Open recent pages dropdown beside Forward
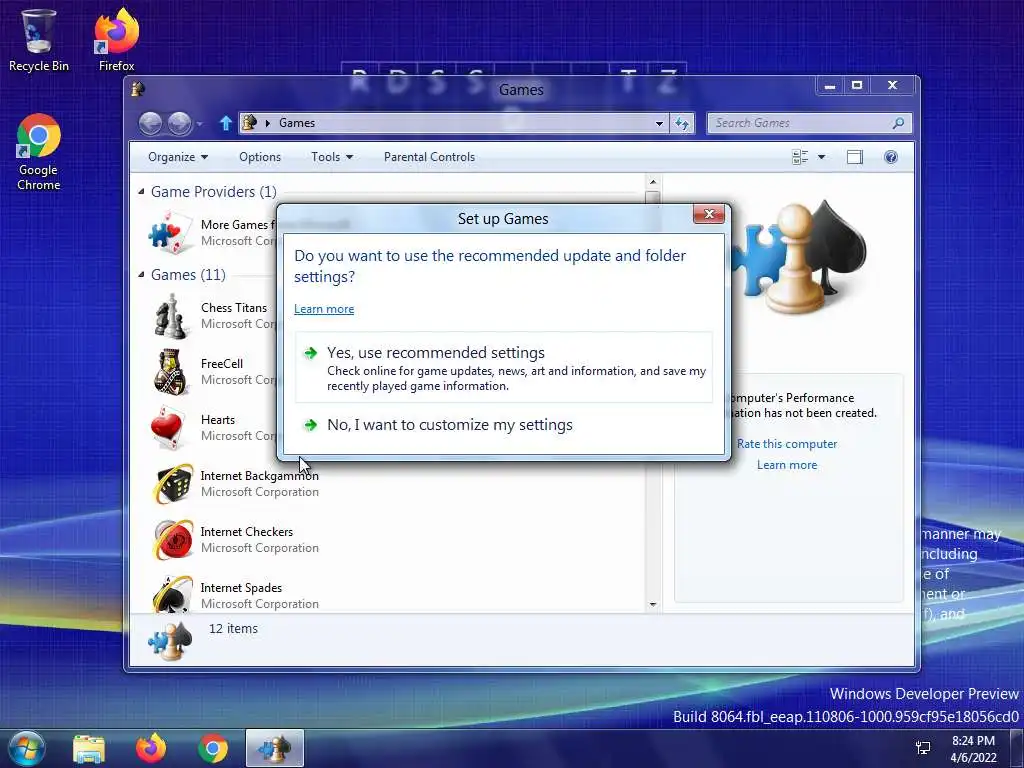 [x=200, y=123]
